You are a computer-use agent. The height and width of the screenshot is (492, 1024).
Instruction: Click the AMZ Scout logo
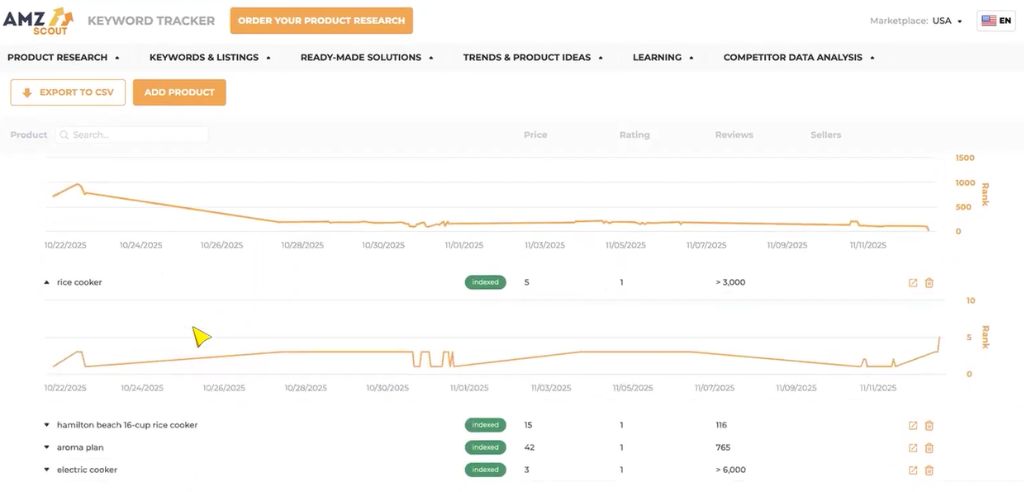click(39, 20)
